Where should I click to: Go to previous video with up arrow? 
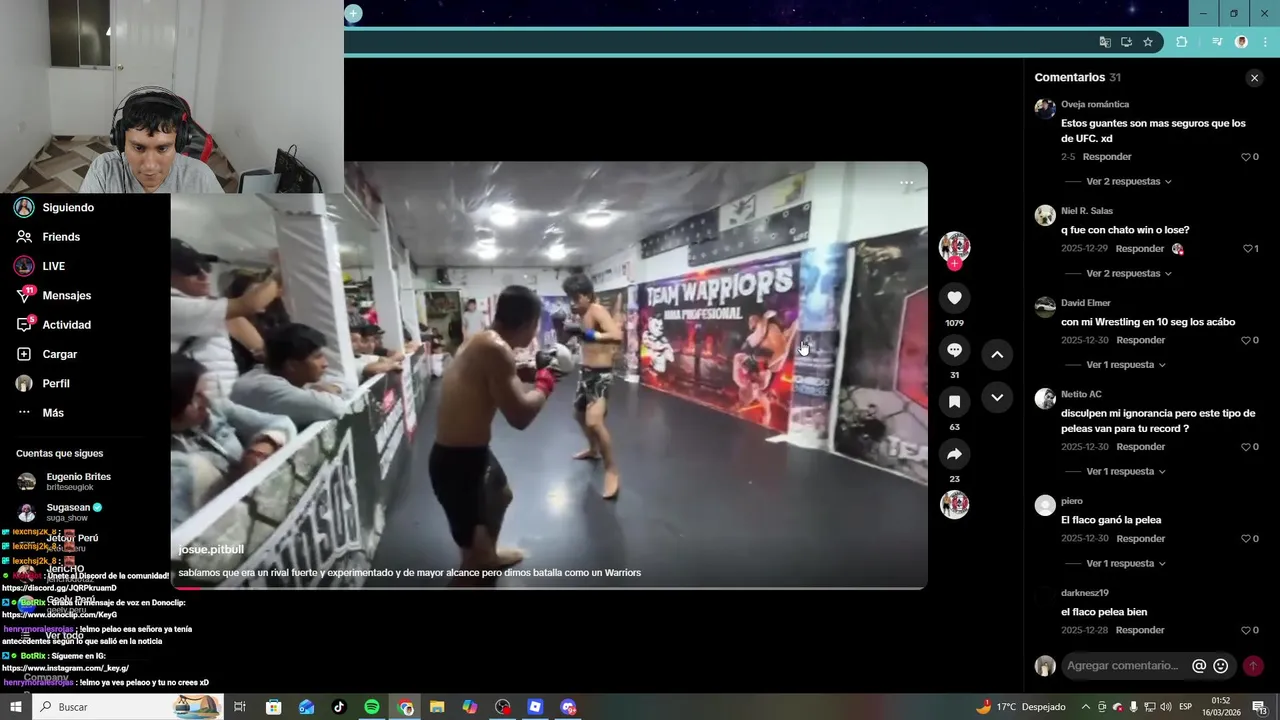tap(997, 354)
